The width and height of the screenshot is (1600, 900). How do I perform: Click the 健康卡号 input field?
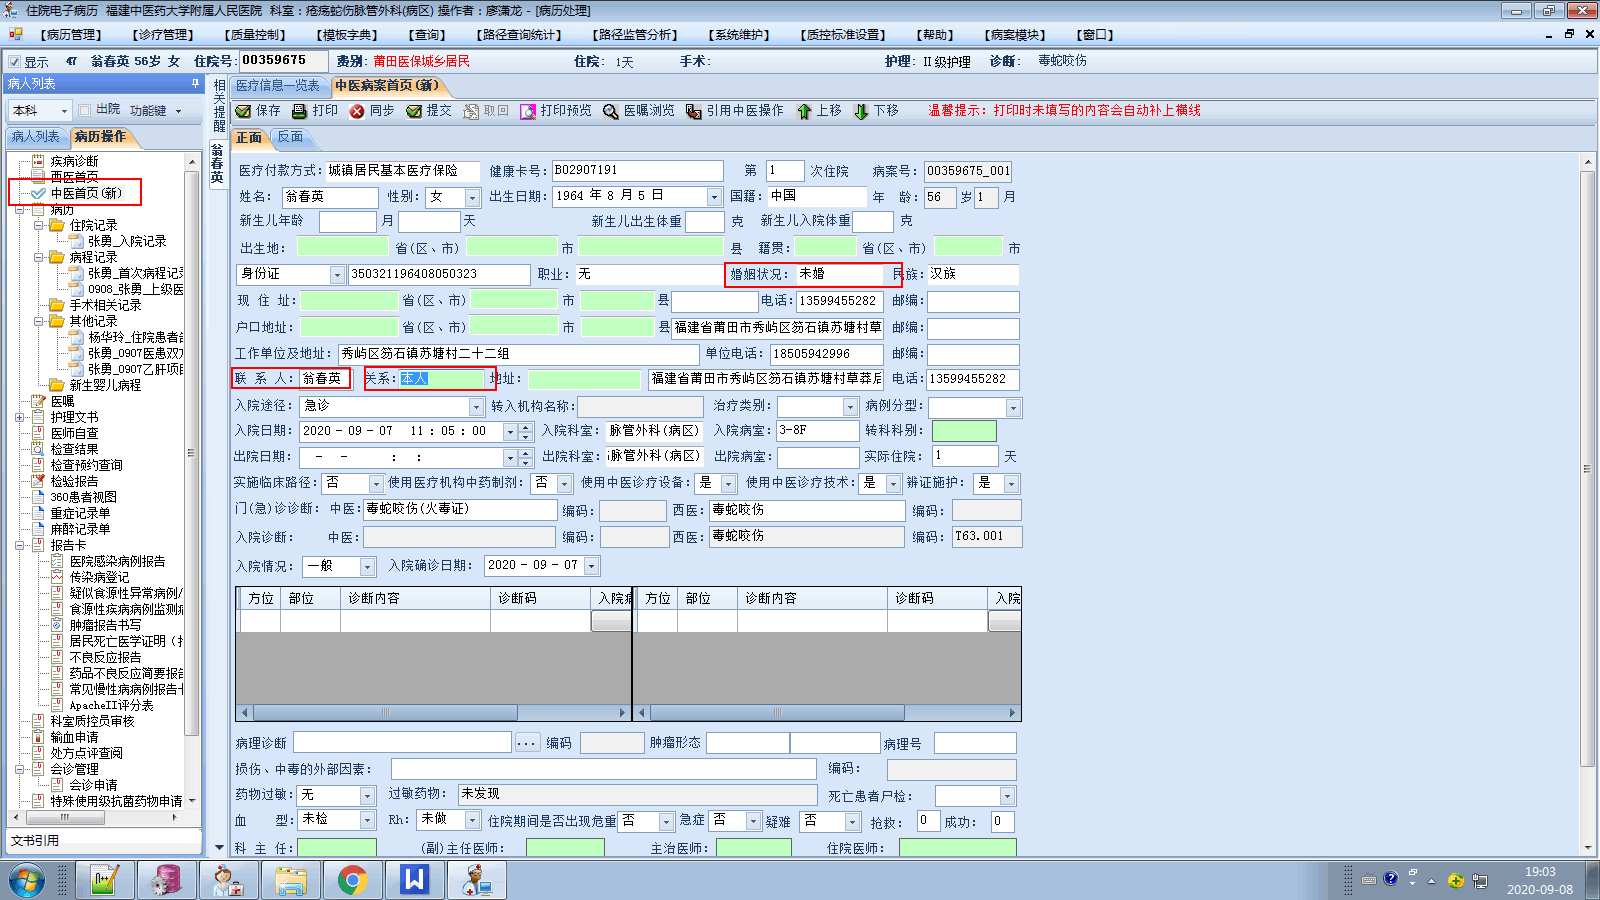[637, 171]
